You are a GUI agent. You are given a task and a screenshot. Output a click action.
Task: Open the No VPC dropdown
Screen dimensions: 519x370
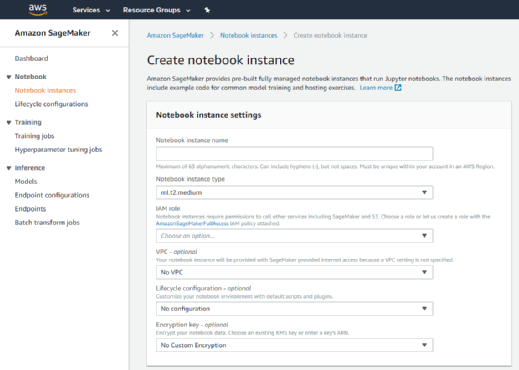[x=294, y=272]
